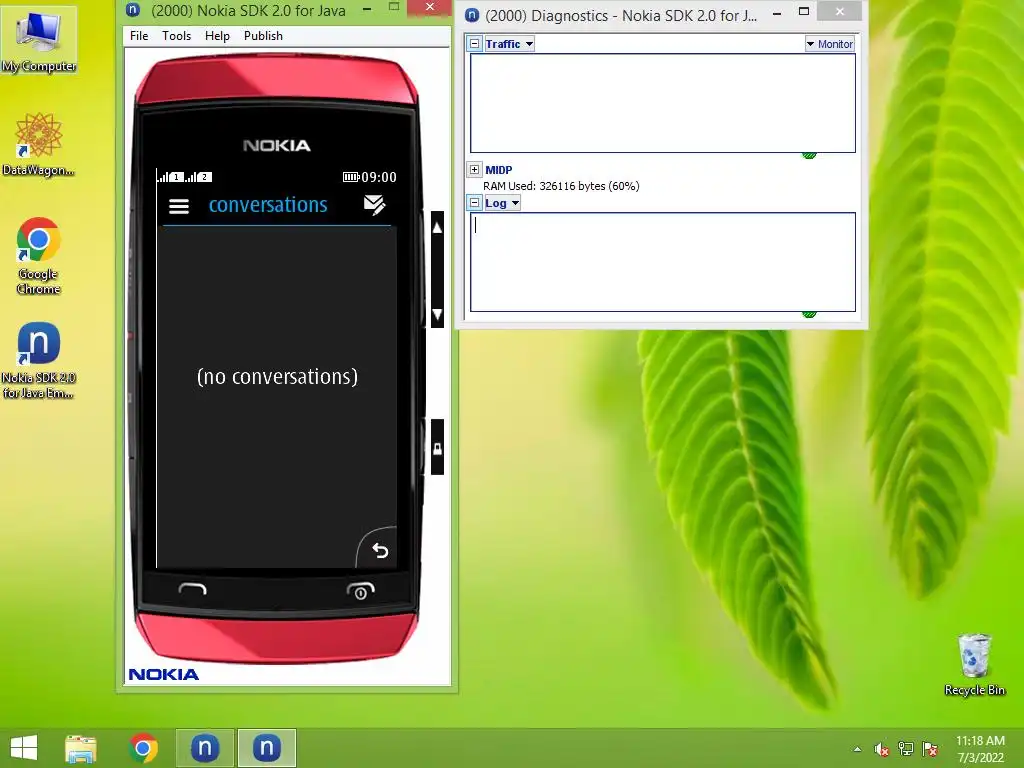The image size is (1024, 768).
Task: Click the Action Center flag icon
Action: 930,749
